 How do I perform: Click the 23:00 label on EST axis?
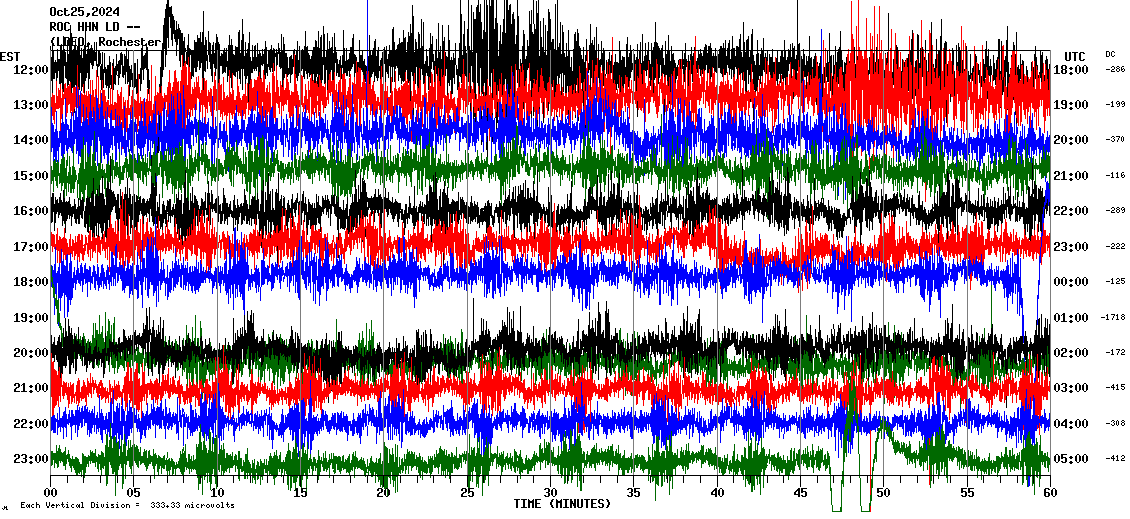(x=31, y=458)
